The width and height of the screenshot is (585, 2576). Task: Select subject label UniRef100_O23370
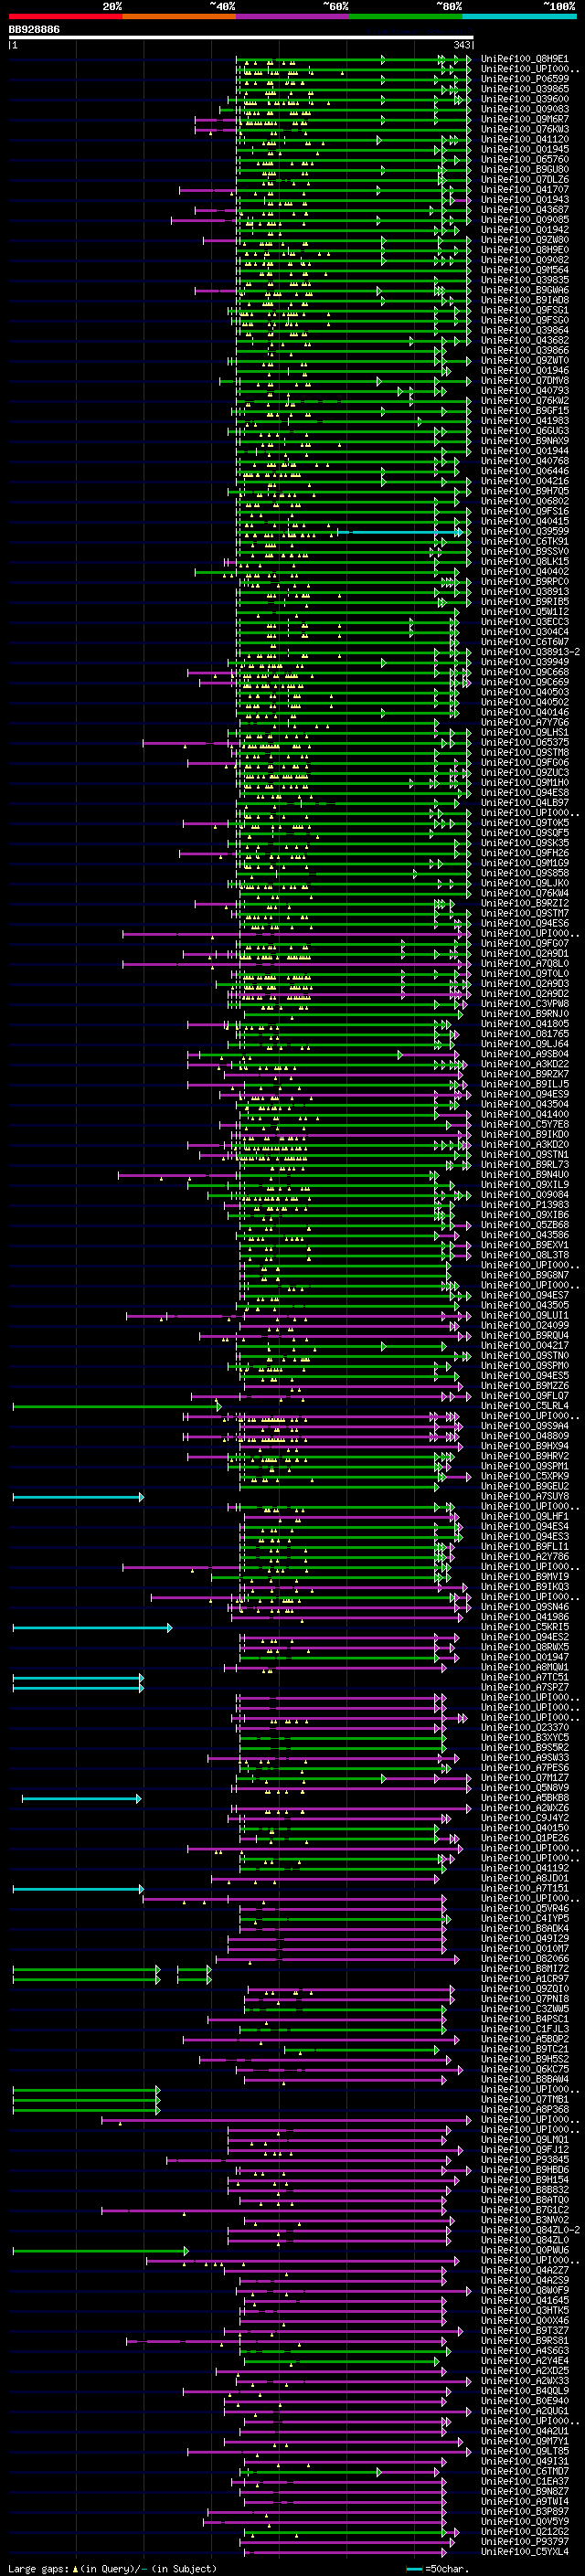524,1728
